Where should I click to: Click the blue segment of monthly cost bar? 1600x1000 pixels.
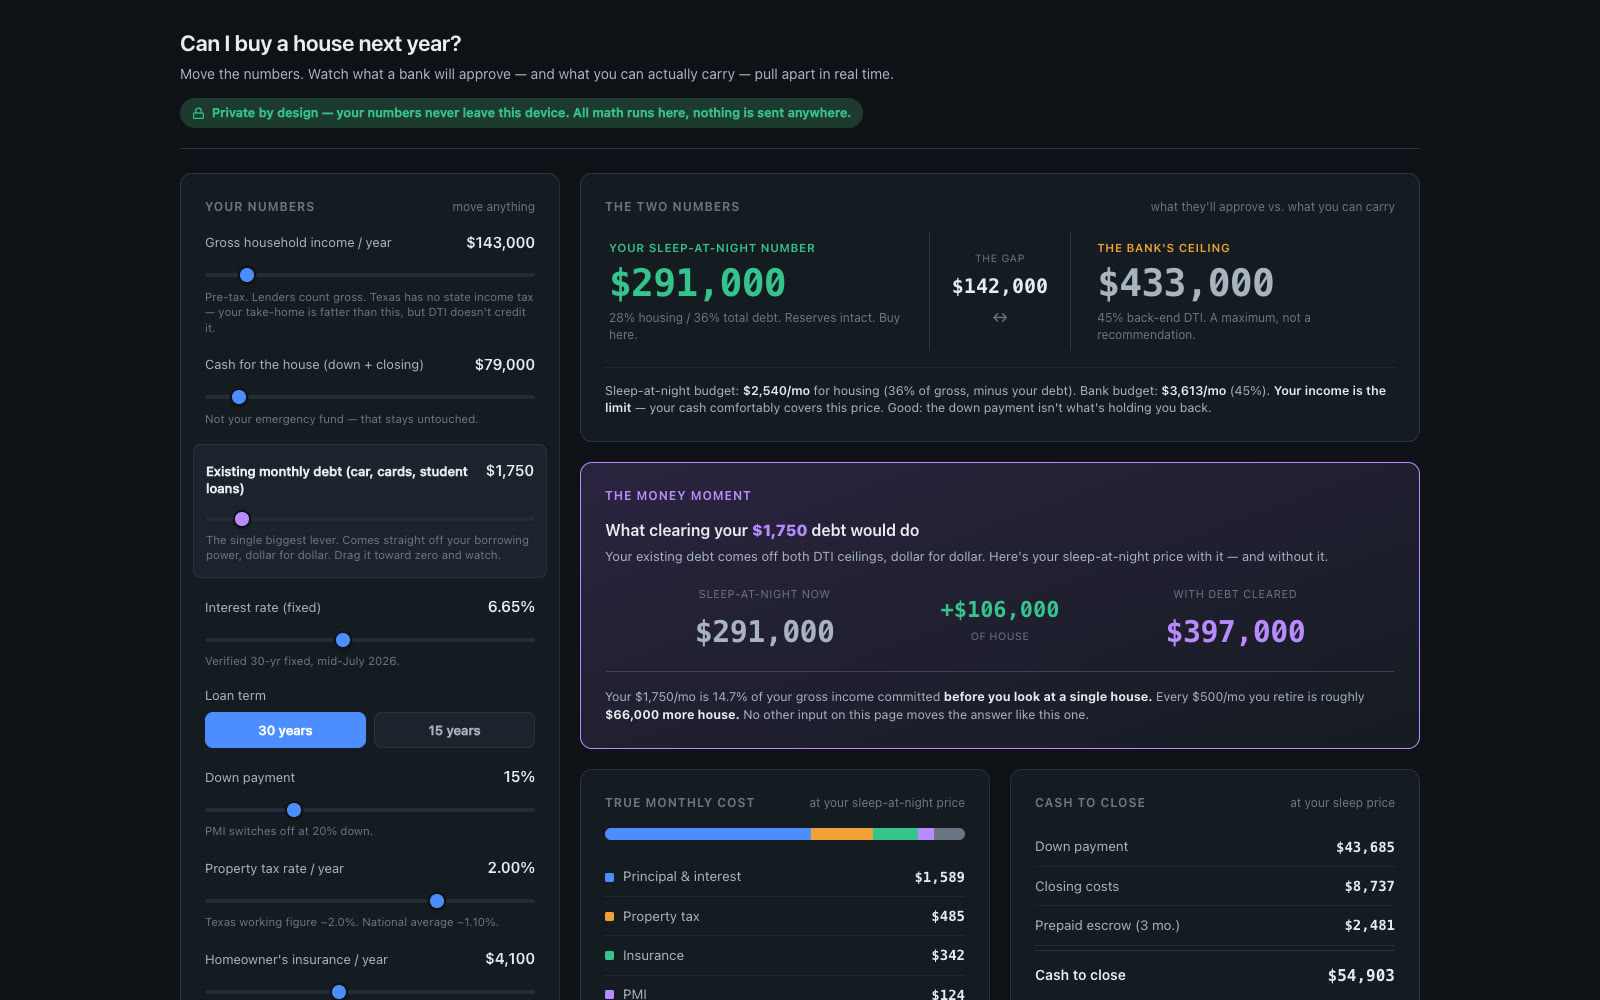point(708,834)
